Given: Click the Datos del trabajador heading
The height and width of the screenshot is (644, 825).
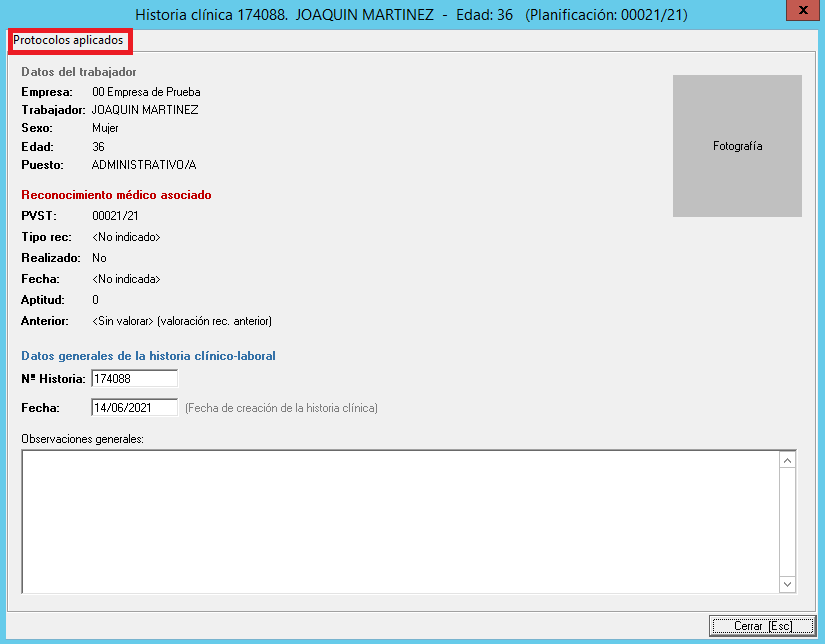Looking at the screenshot, I should tap(79, 72).
